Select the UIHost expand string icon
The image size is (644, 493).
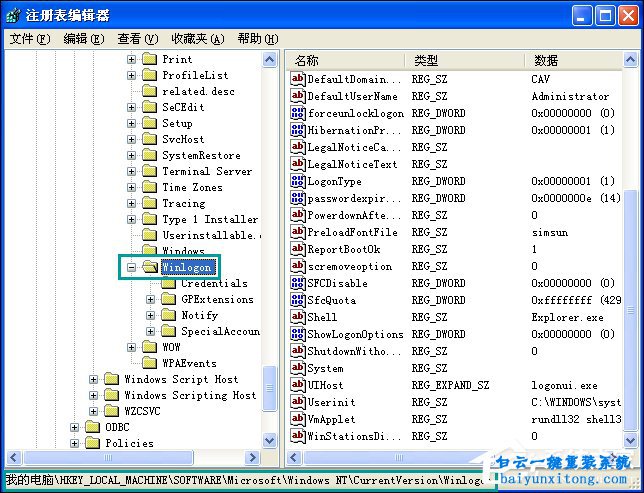(x=298, y=385)
